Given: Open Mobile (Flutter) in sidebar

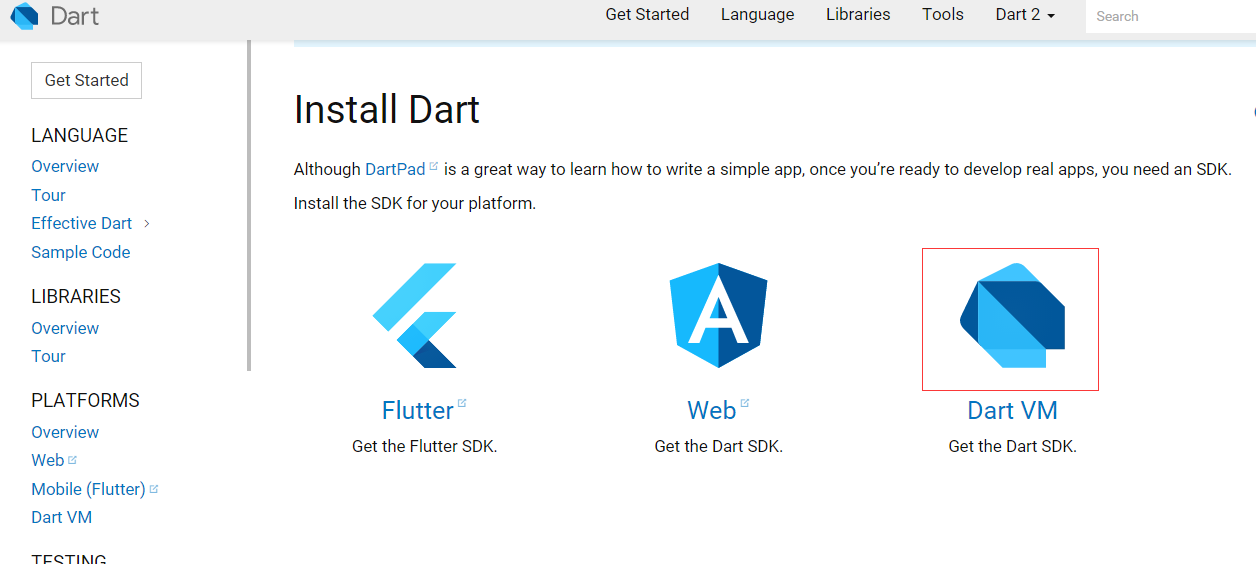Looking at the screenshot, I should point(88,489).
